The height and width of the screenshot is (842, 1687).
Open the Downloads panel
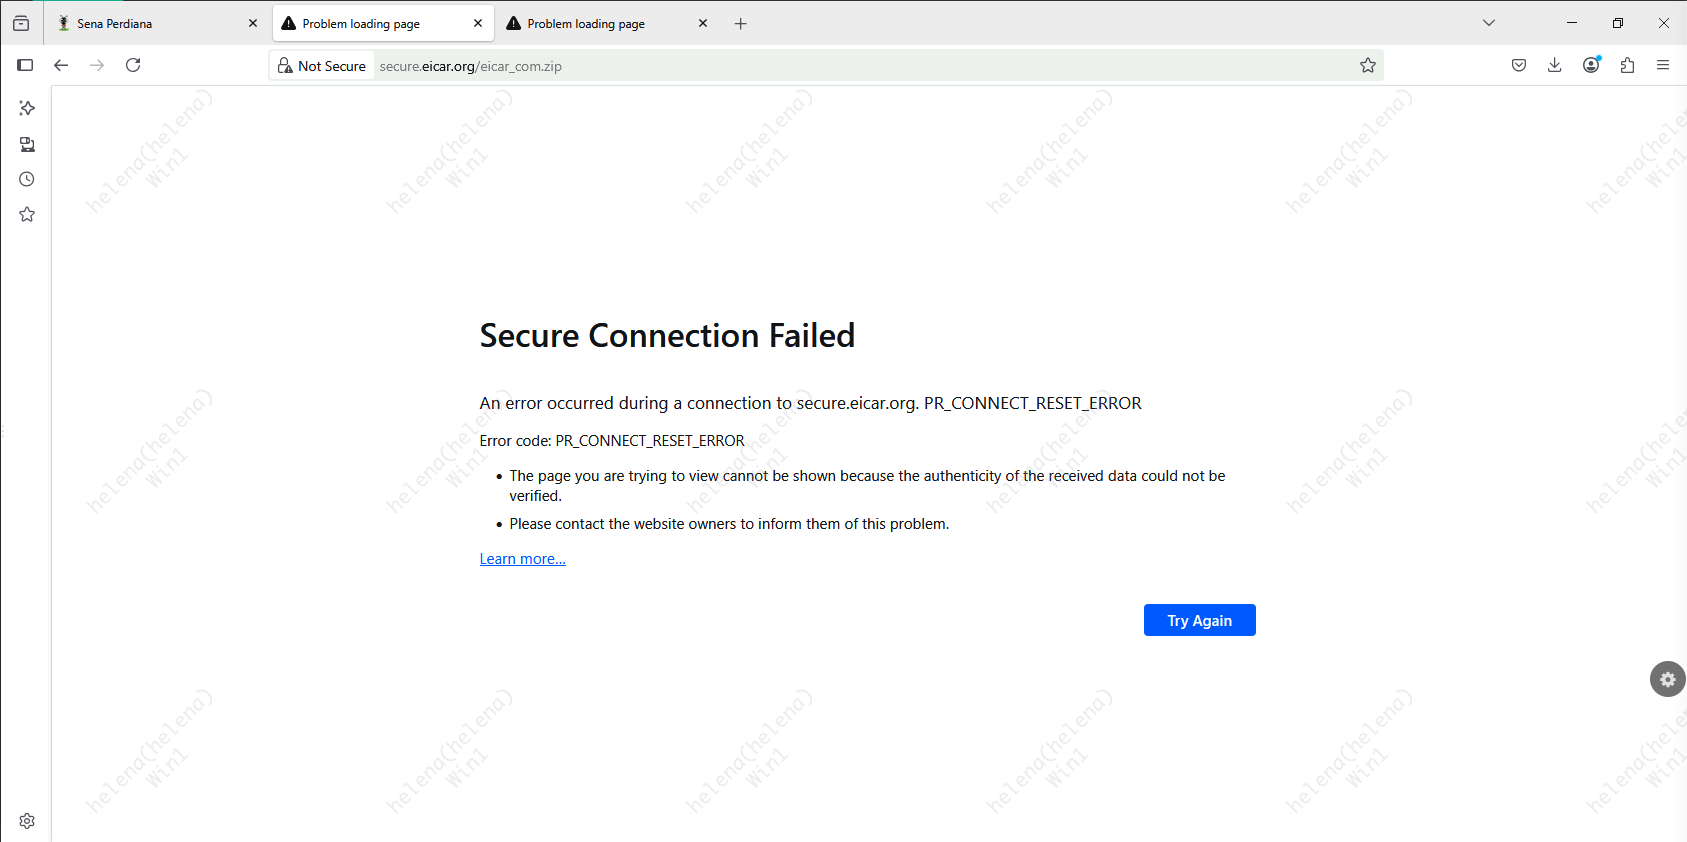[1555, 65]
